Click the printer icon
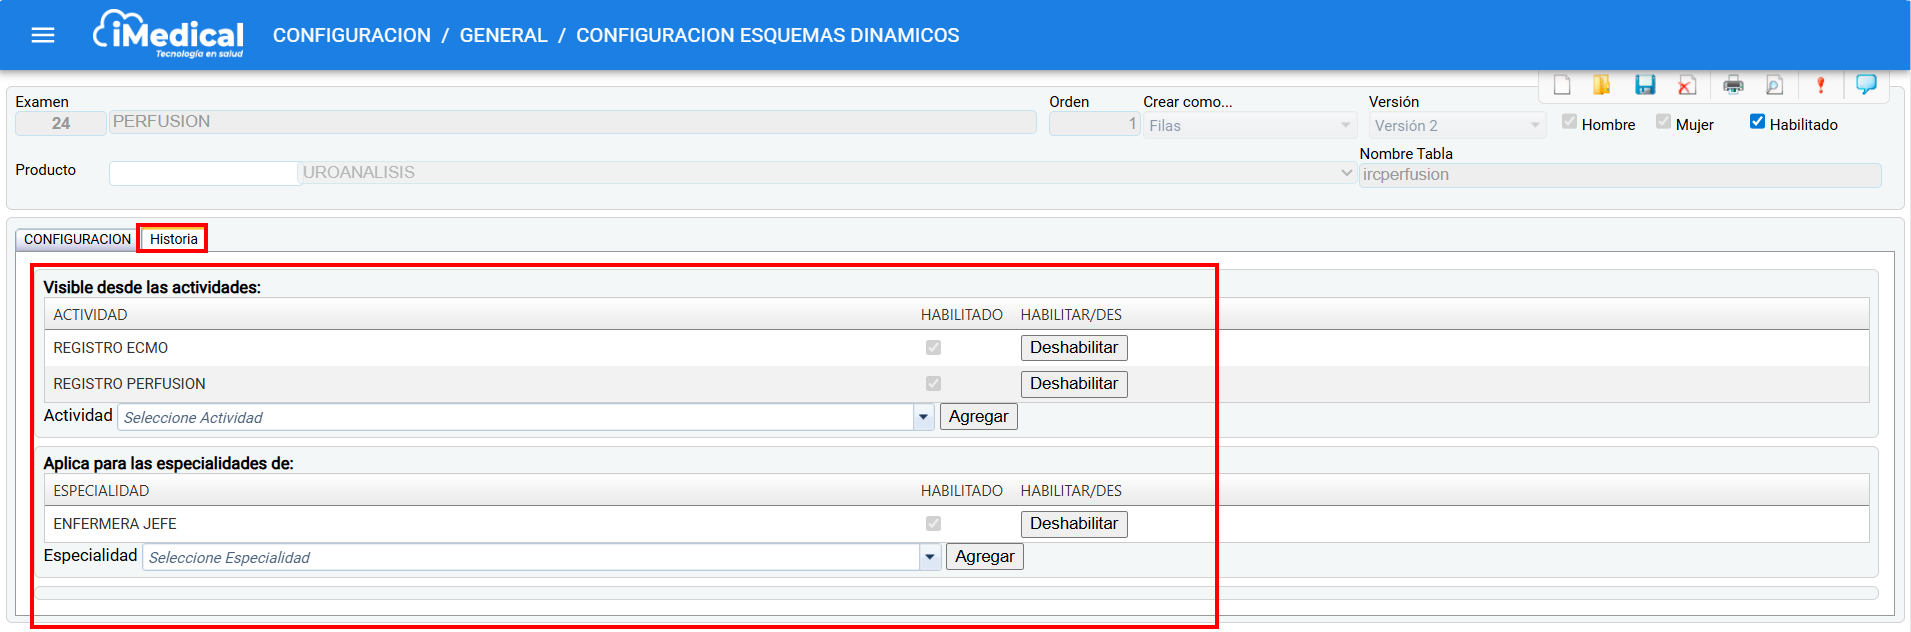The width and height of the screenshot is (1911, 632). pos(1733,86)
